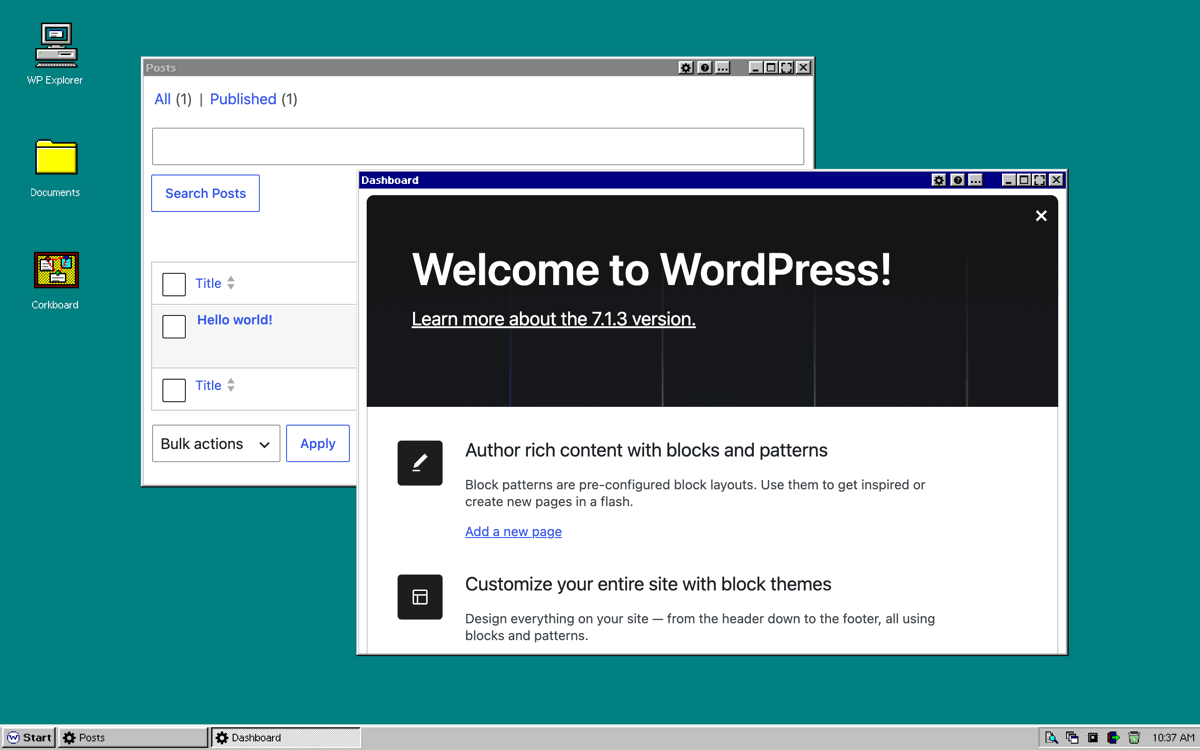Image resolution: width=1200 pixels, height=750 pixels.
Task: Click the document search icon in the system tray
Action: [1051, 738]
